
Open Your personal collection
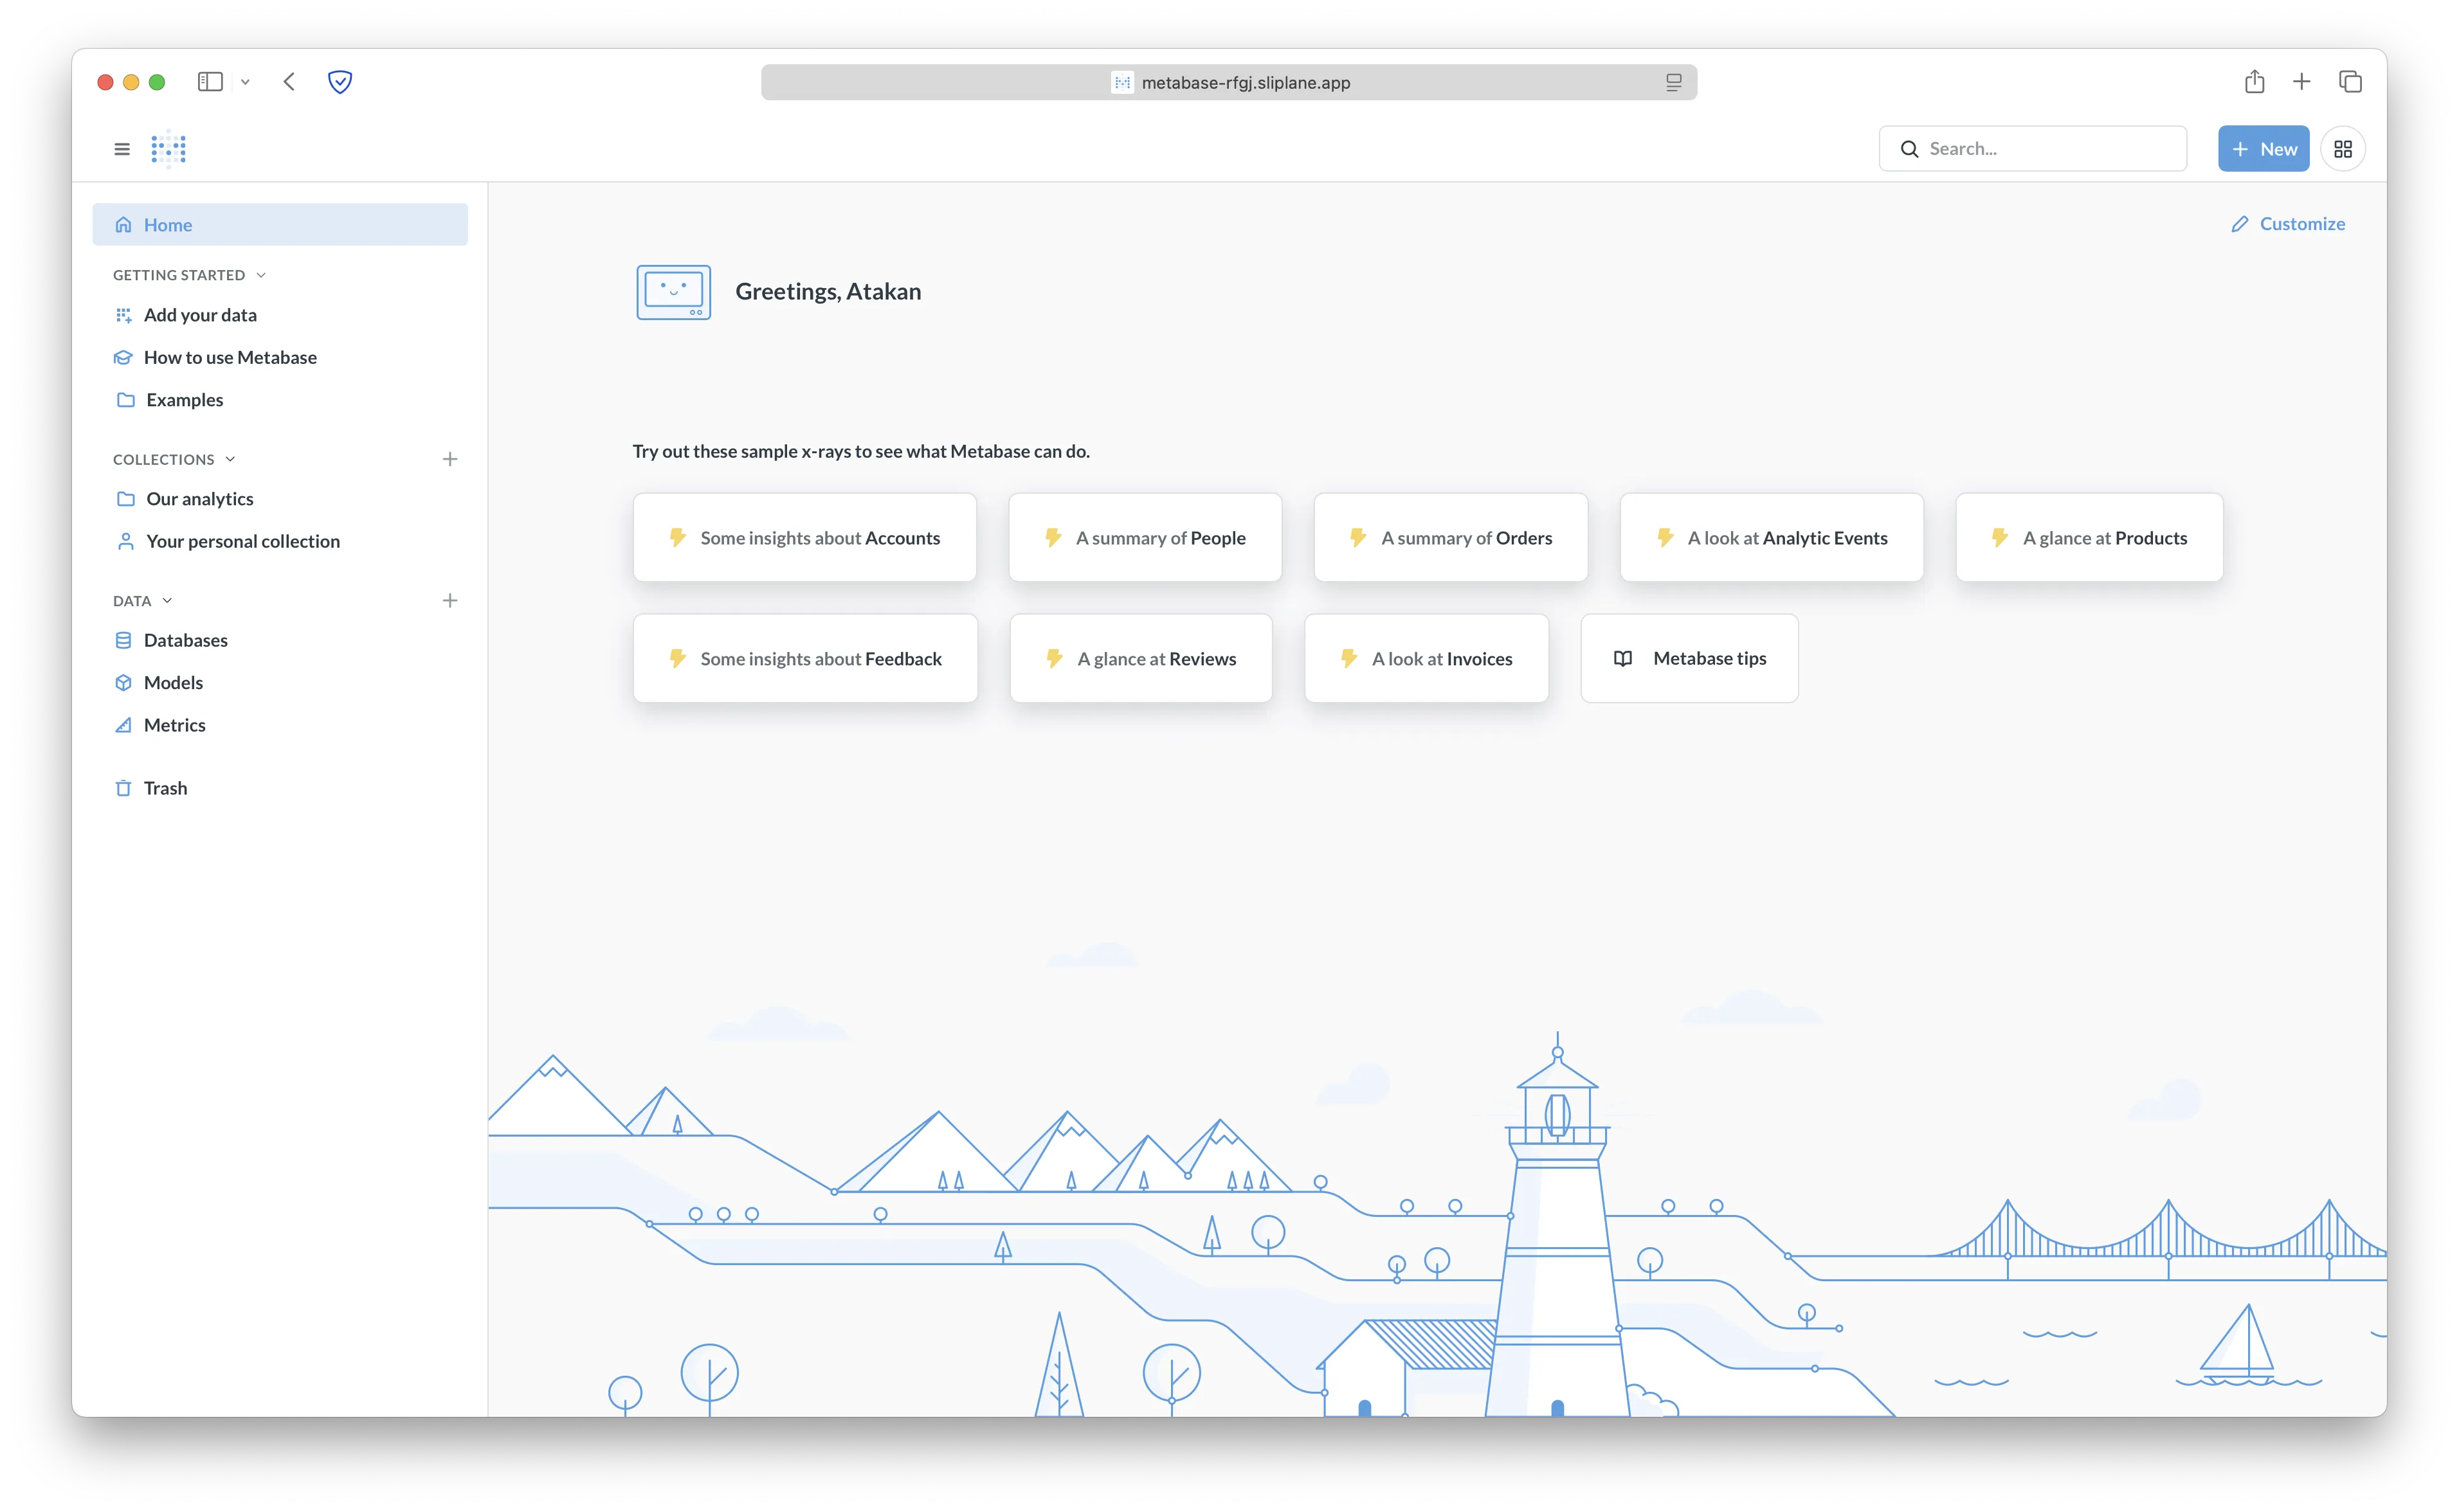coord(243,541)
